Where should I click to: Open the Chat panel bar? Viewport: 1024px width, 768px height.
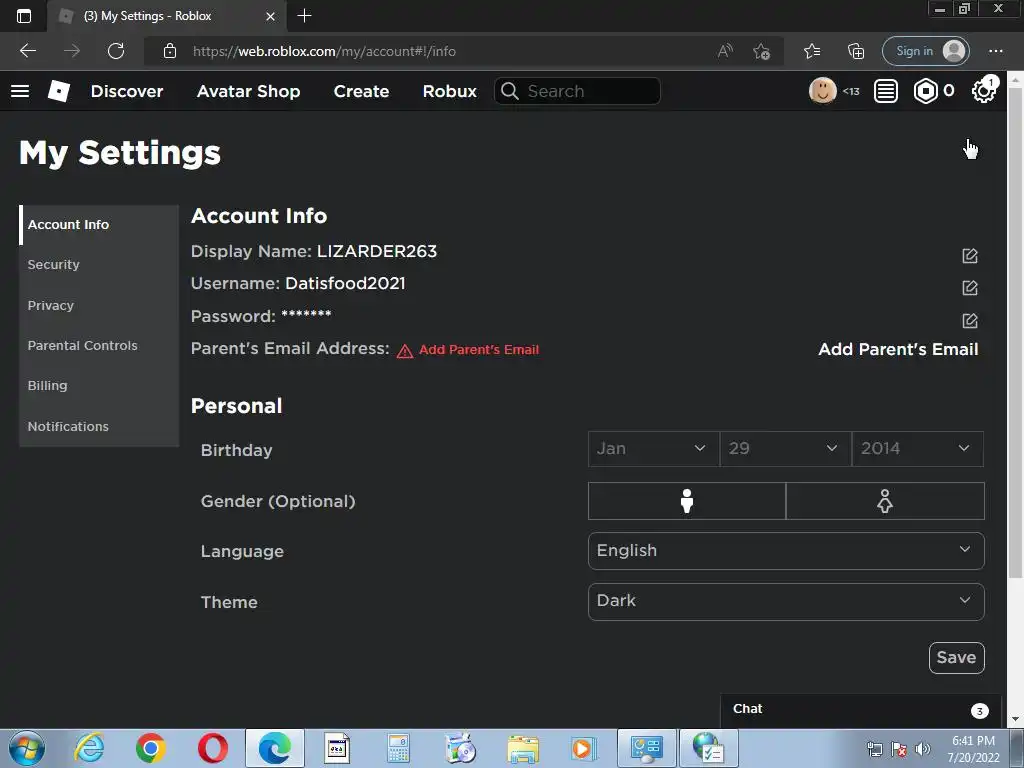[860, 710]
